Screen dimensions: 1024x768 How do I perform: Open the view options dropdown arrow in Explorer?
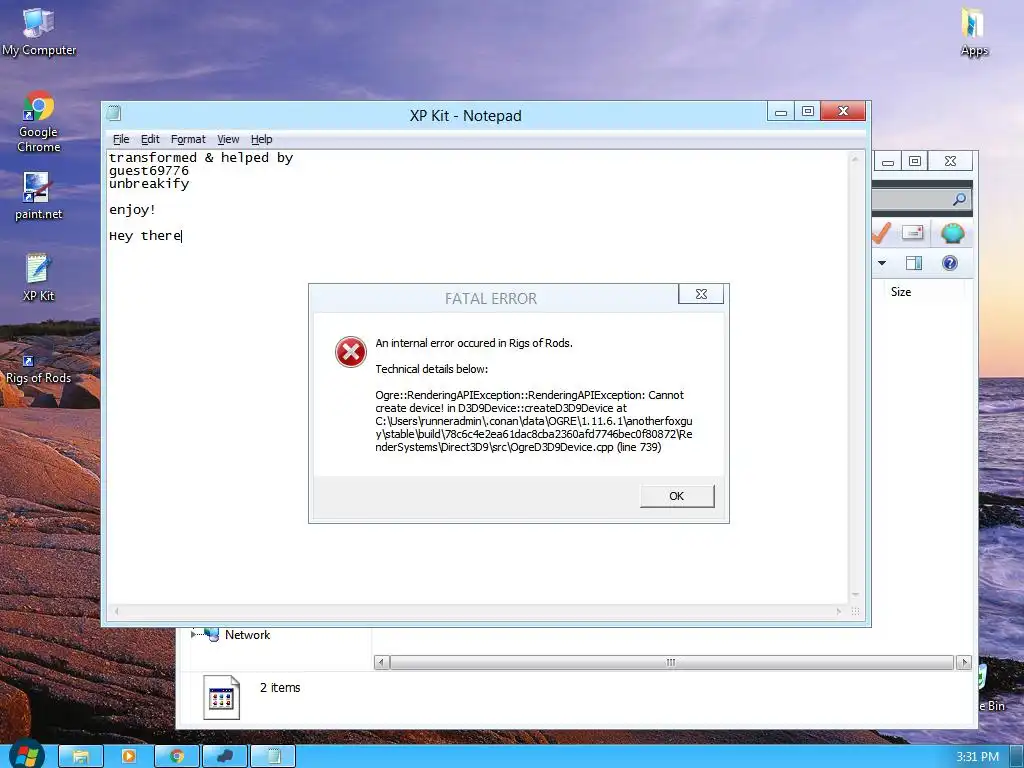pos(882,263)
